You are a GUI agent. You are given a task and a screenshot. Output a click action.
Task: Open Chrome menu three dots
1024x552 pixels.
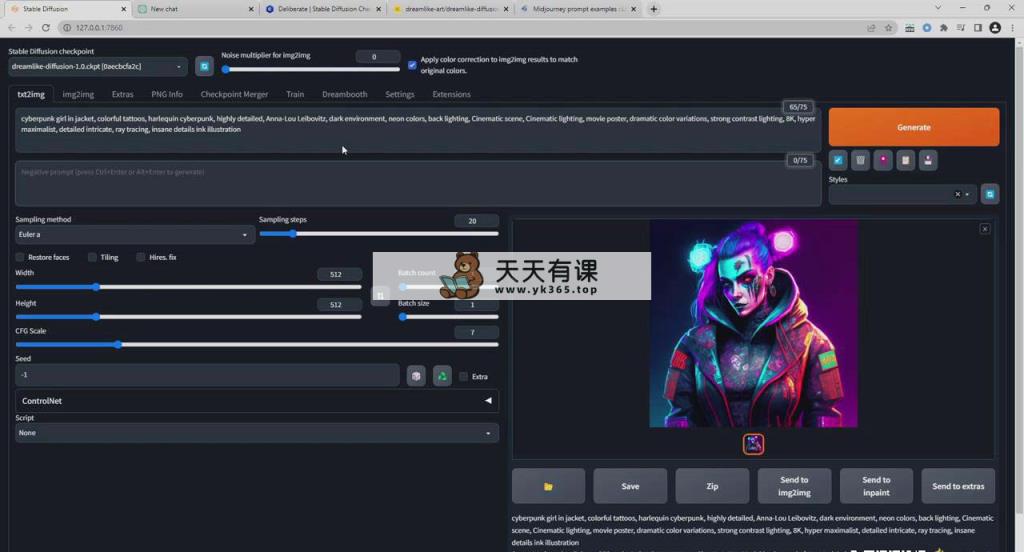(1013, 27)
